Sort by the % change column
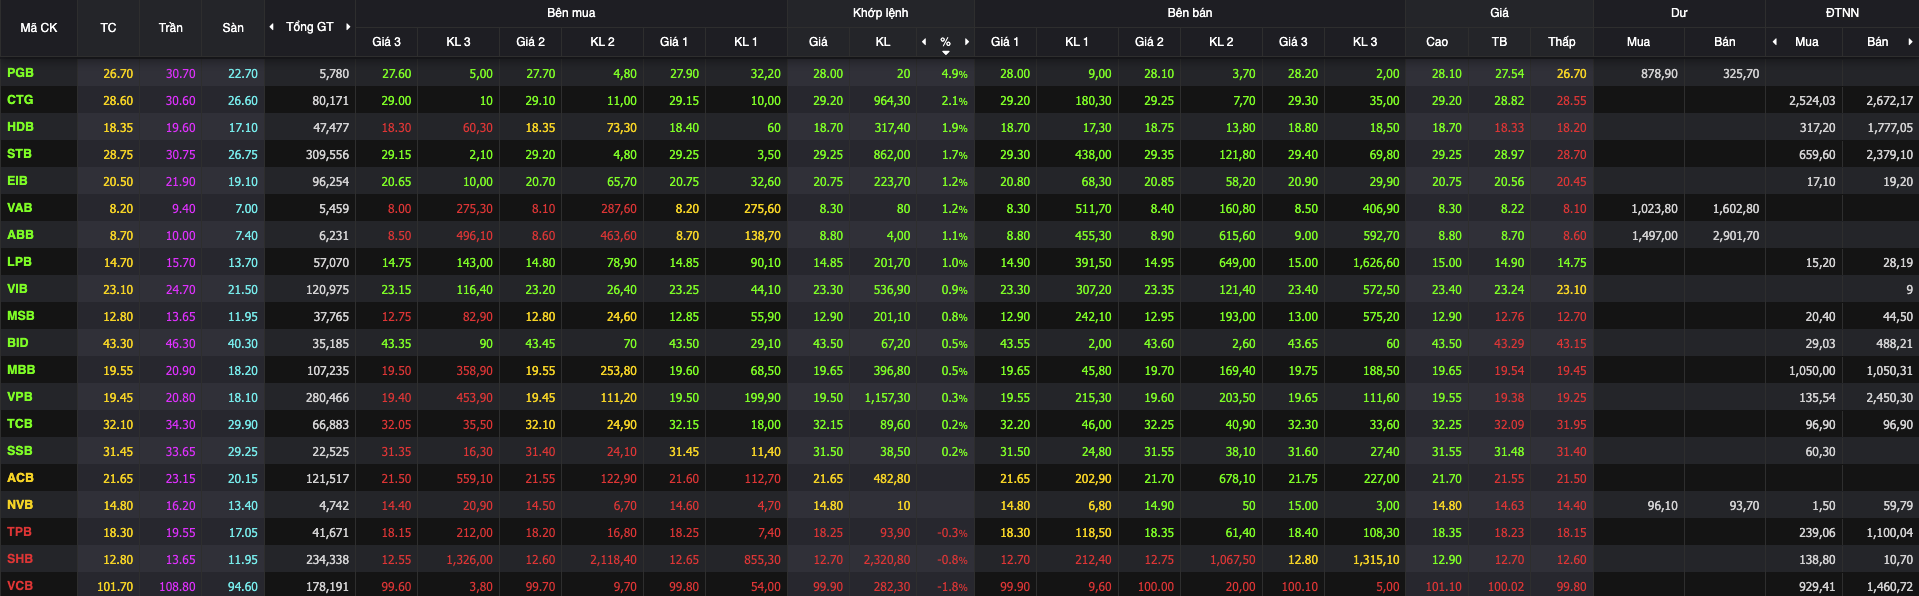This screenshot has height=596, width=1919. [945, 42]
